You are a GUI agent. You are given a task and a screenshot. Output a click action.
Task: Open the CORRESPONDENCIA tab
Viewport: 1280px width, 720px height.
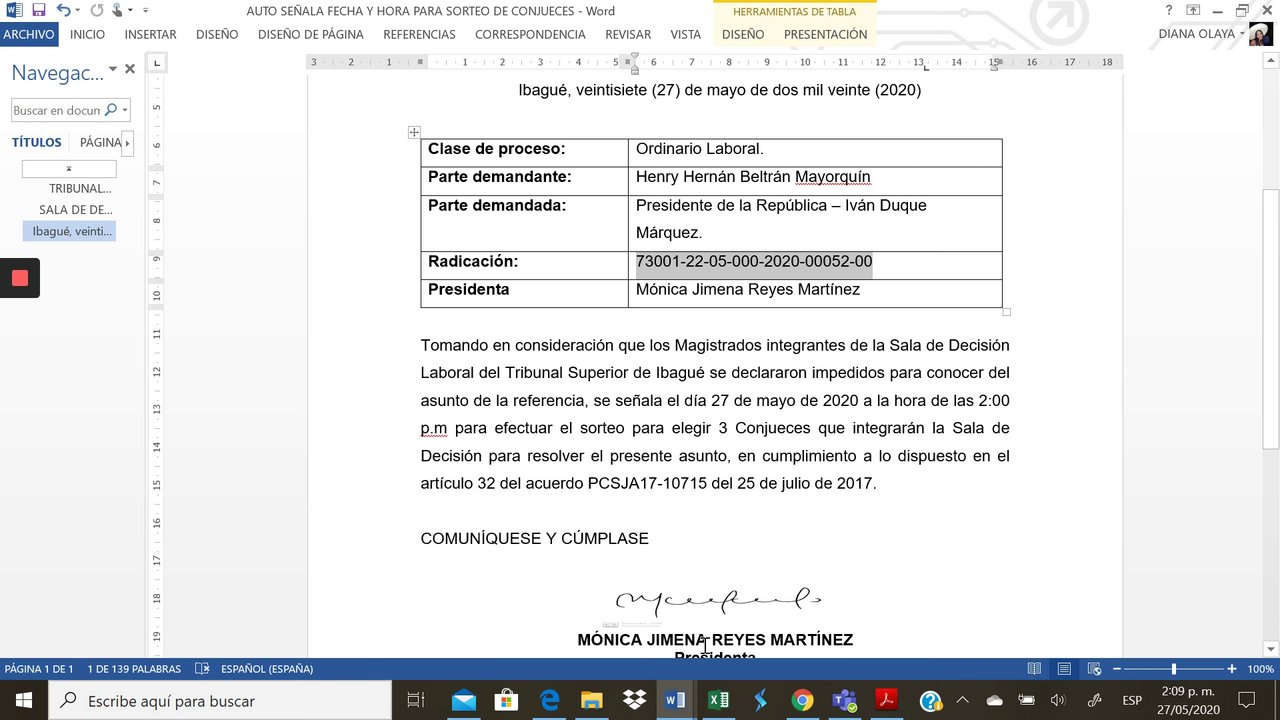530,34
